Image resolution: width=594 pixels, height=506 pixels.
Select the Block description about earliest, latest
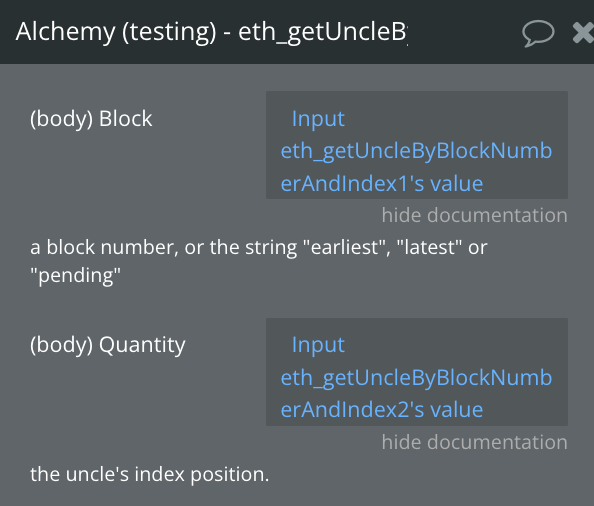click(x=258, y=261)
